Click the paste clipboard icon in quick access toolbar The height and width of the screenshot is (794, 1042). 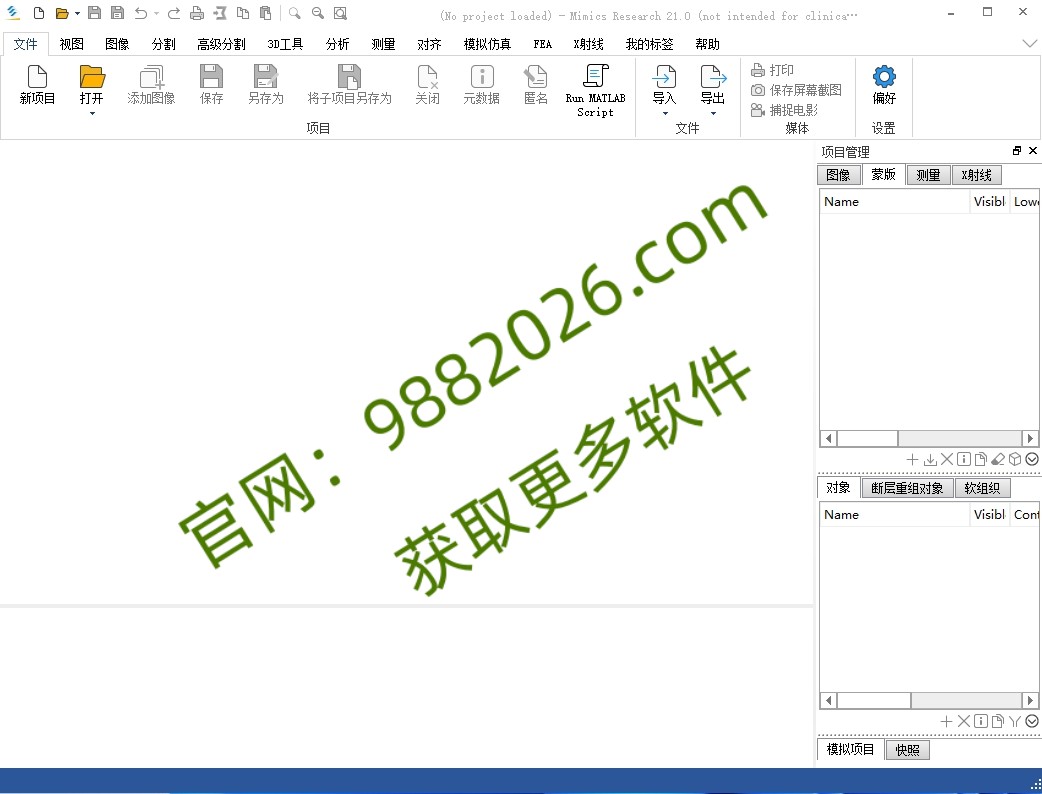click(x=266, y=13)
